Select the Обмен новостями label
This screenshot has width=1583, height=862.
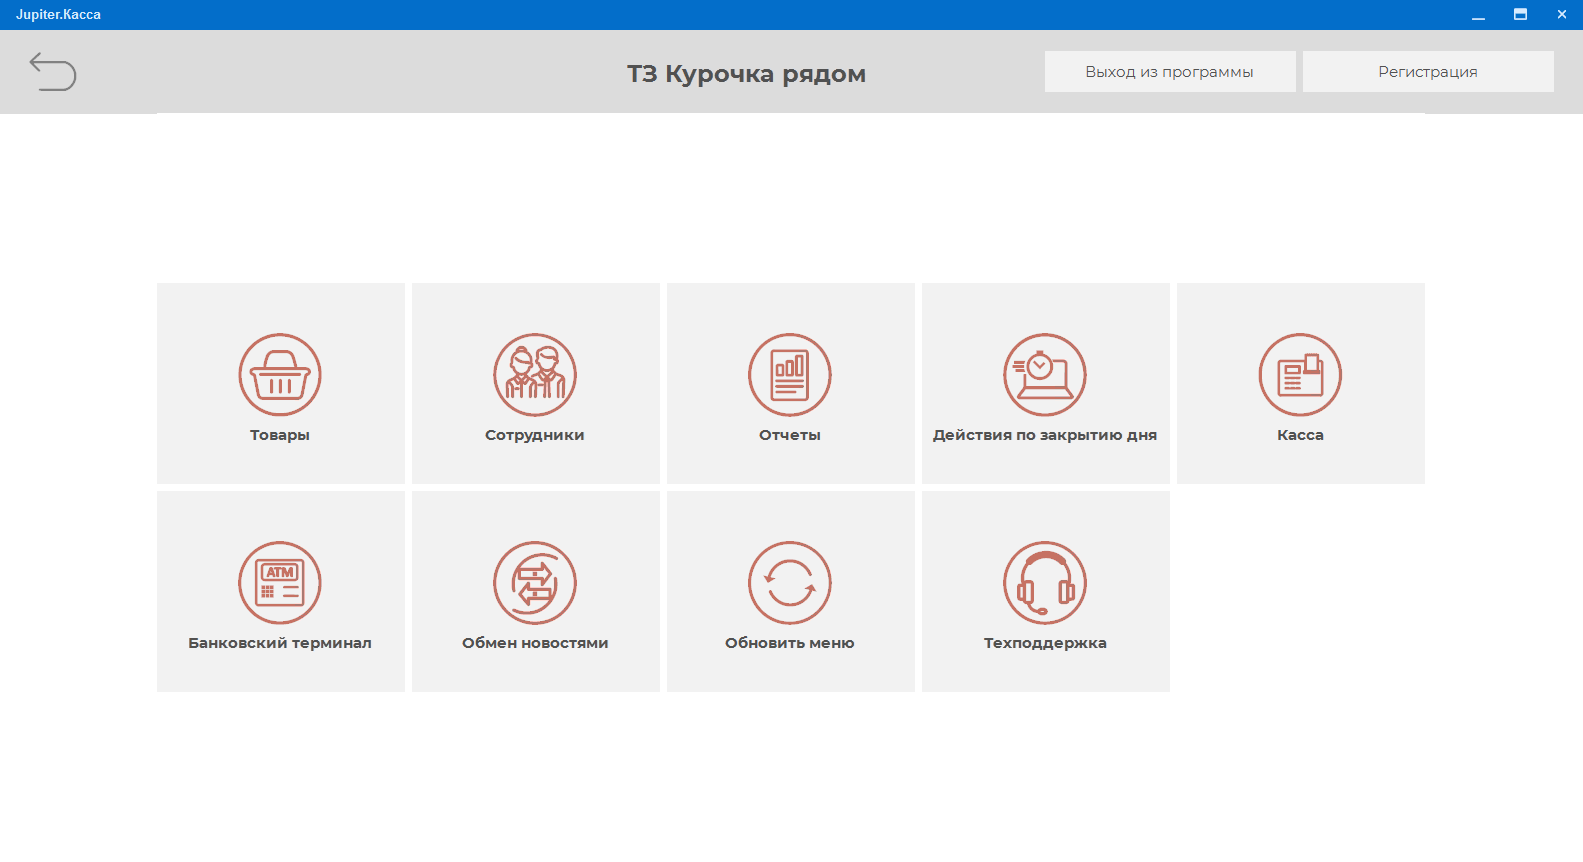click(x=535, y=643)
